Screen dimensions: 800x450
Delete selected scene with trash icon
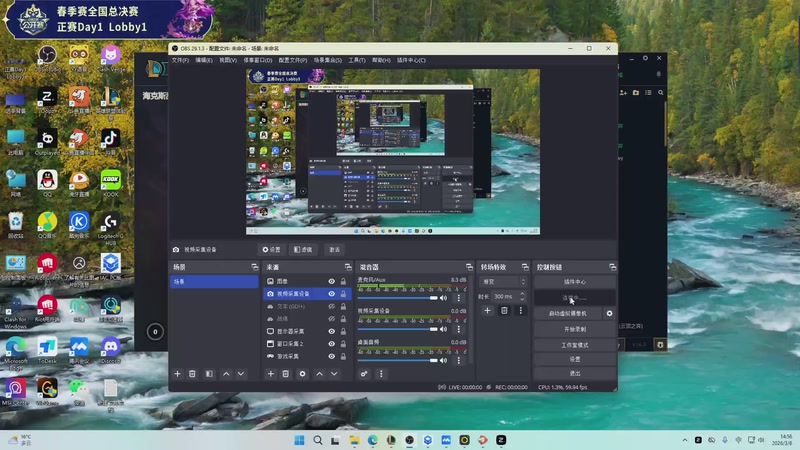click(192, 374)
